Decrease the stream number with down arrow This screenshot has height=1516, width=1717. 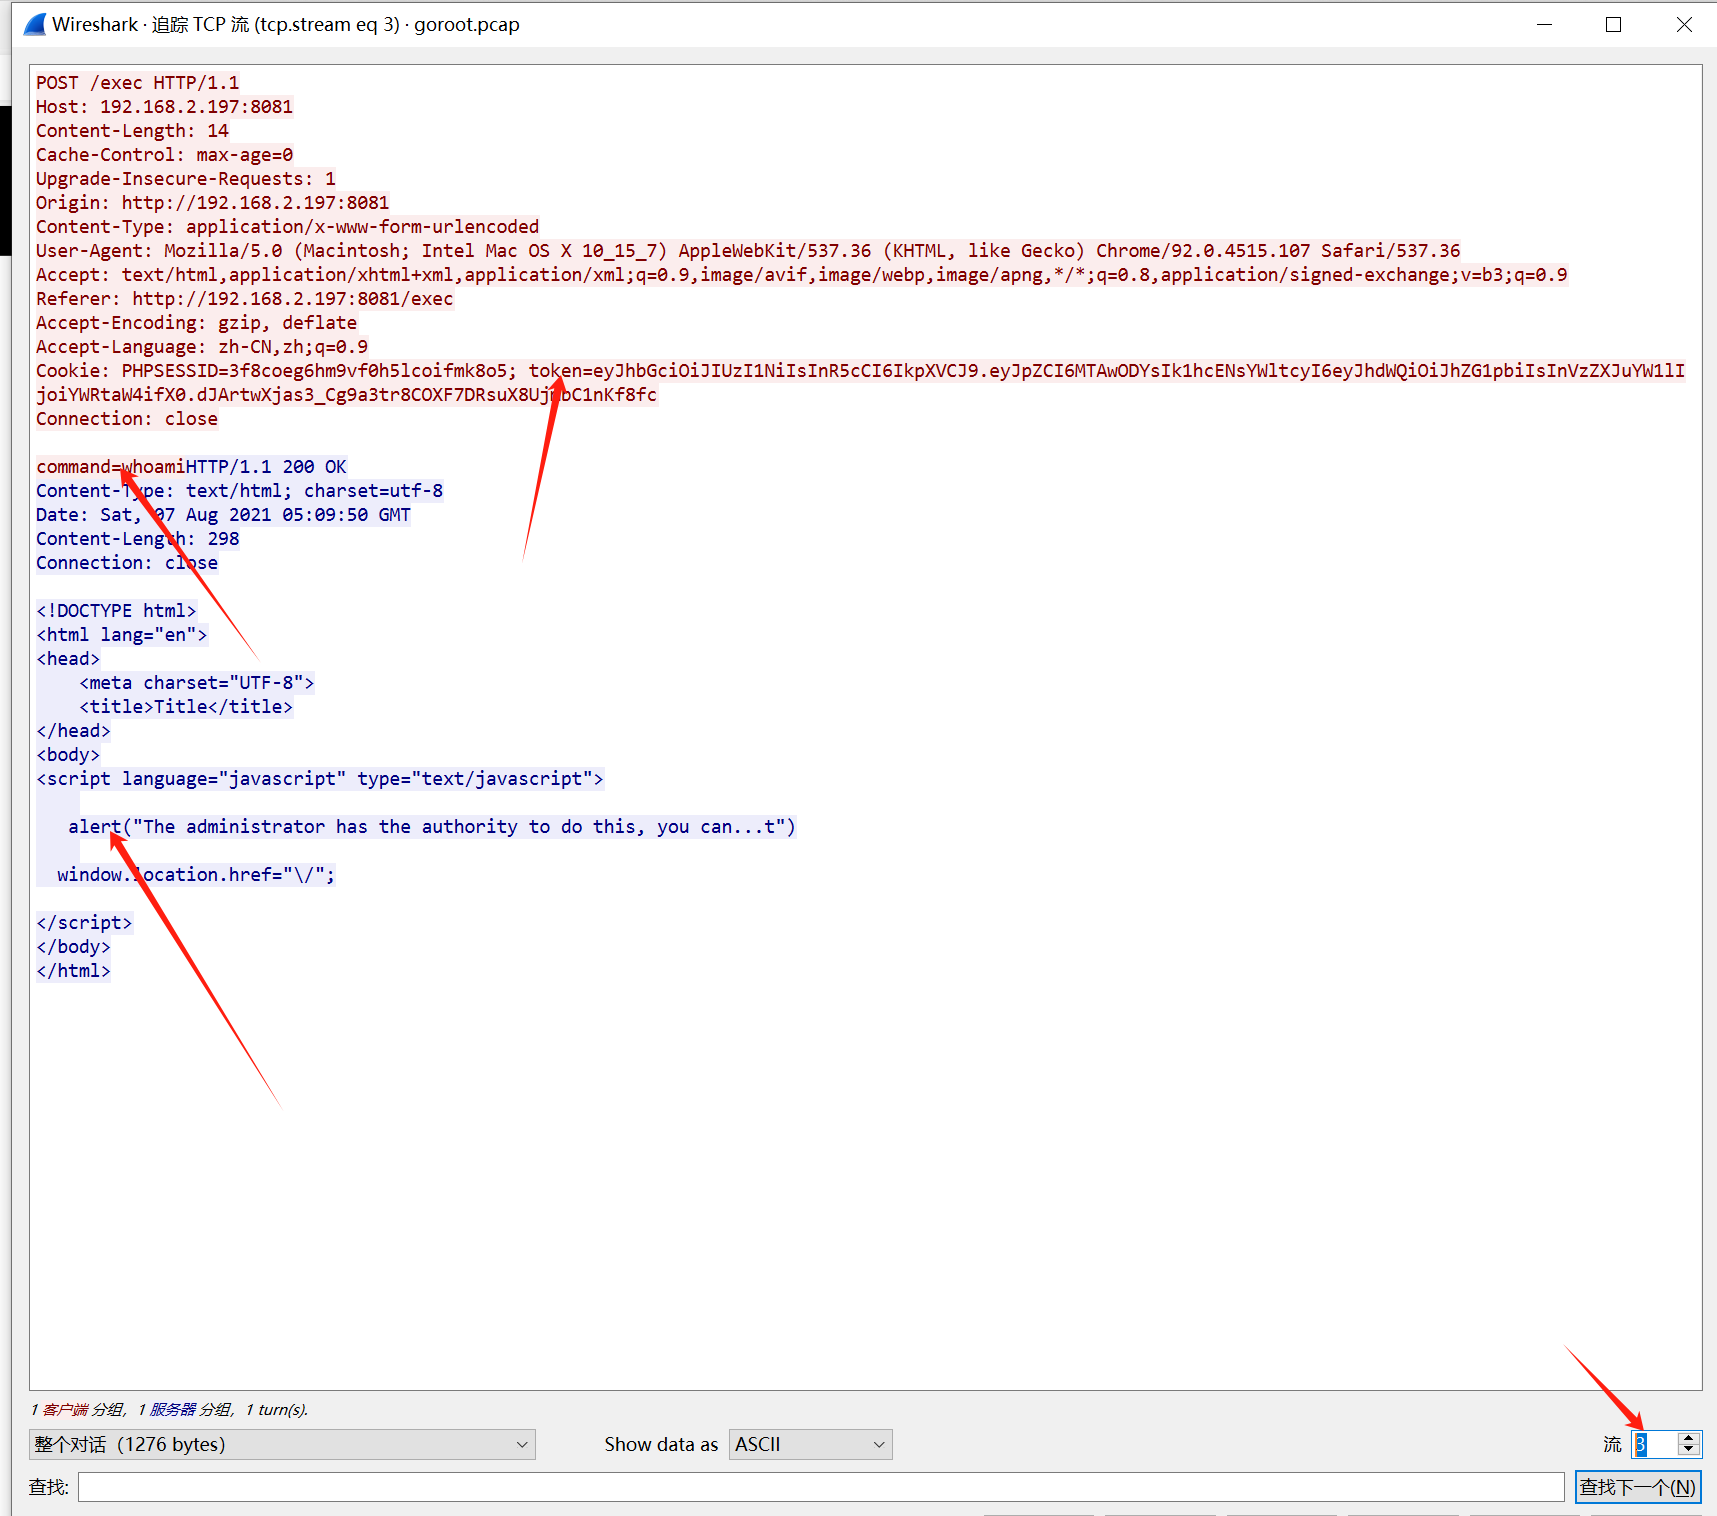[x=1689, y=1450]
